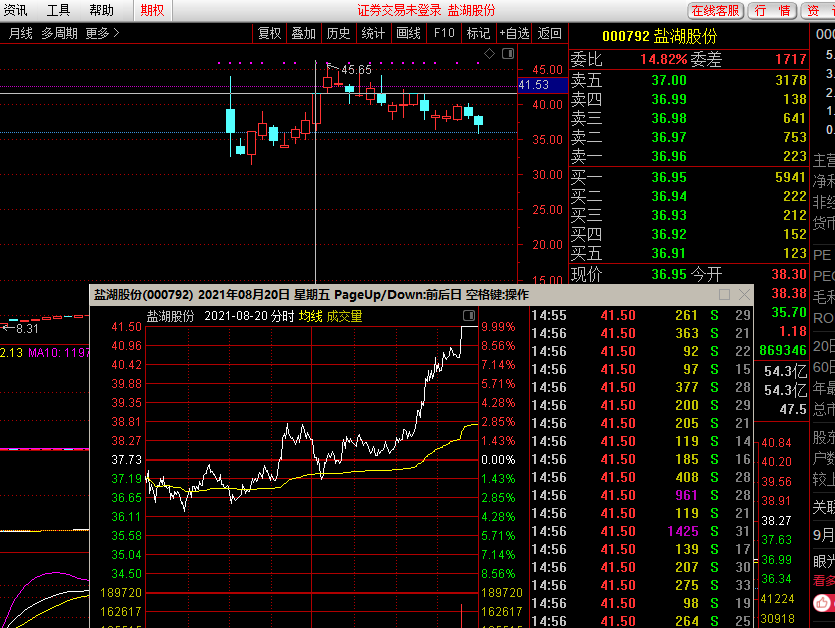835x628 pixels.
Task: Select the 多周期 view
Action: [x=60, y=34]
